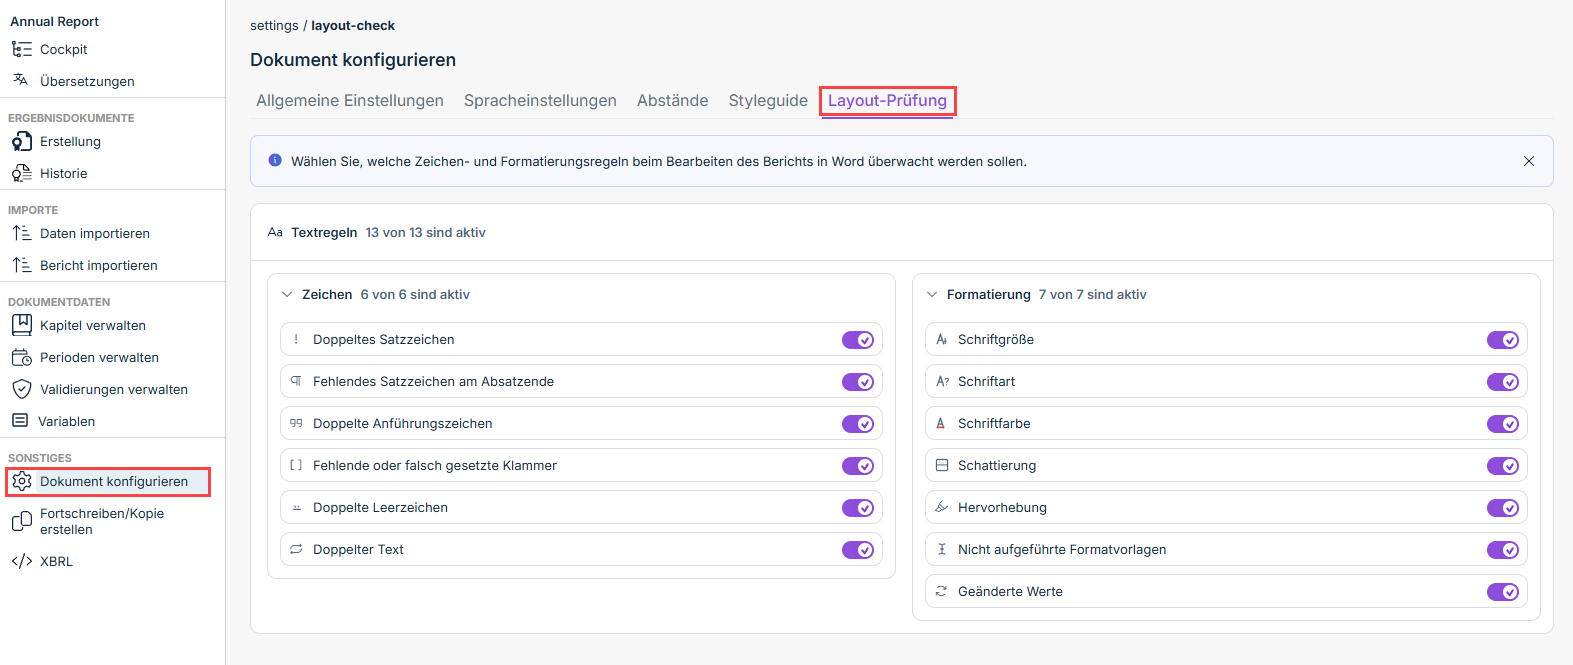Screen dimensions: 1573x665
Task: Open the Cockpit page link
Action: [64, 49]
